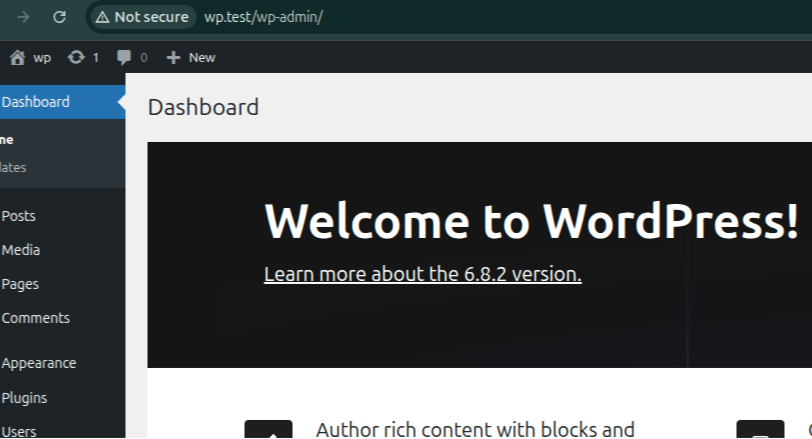This screenshot has width=812, height=439.
Task: Open Posts in the admin sidebar
Action: click(19, 216)
